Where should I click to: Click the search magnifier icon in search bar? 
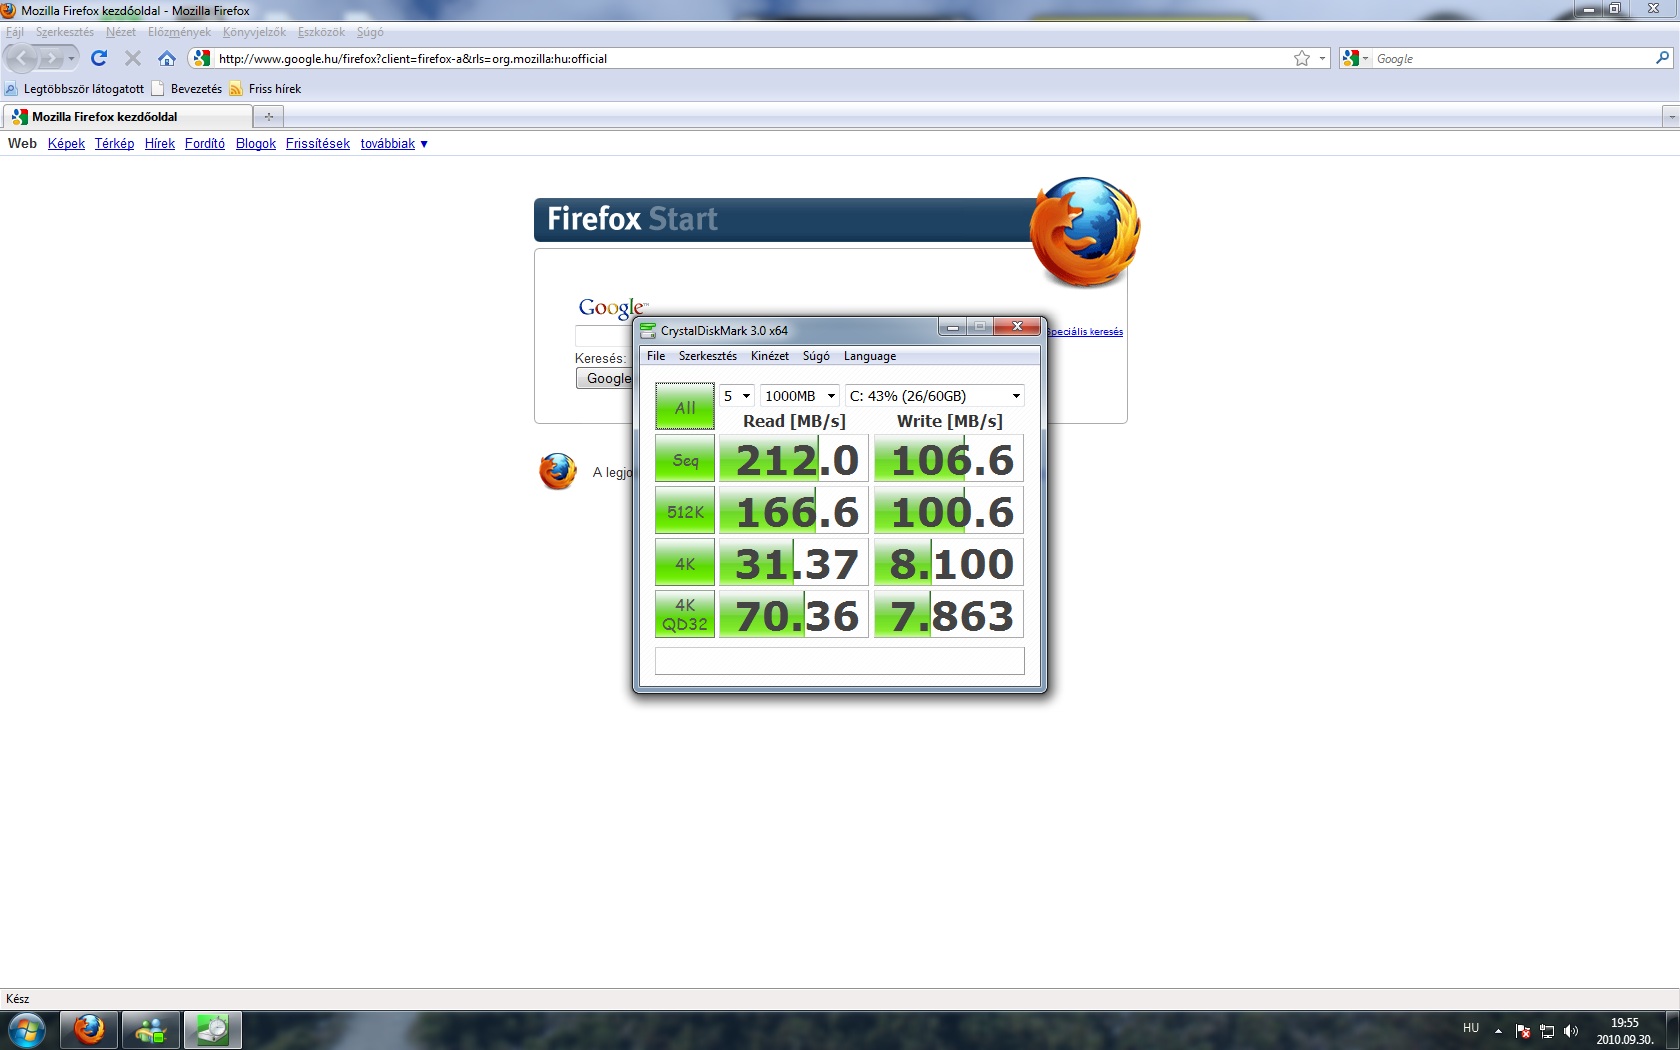pos(1663,58)
